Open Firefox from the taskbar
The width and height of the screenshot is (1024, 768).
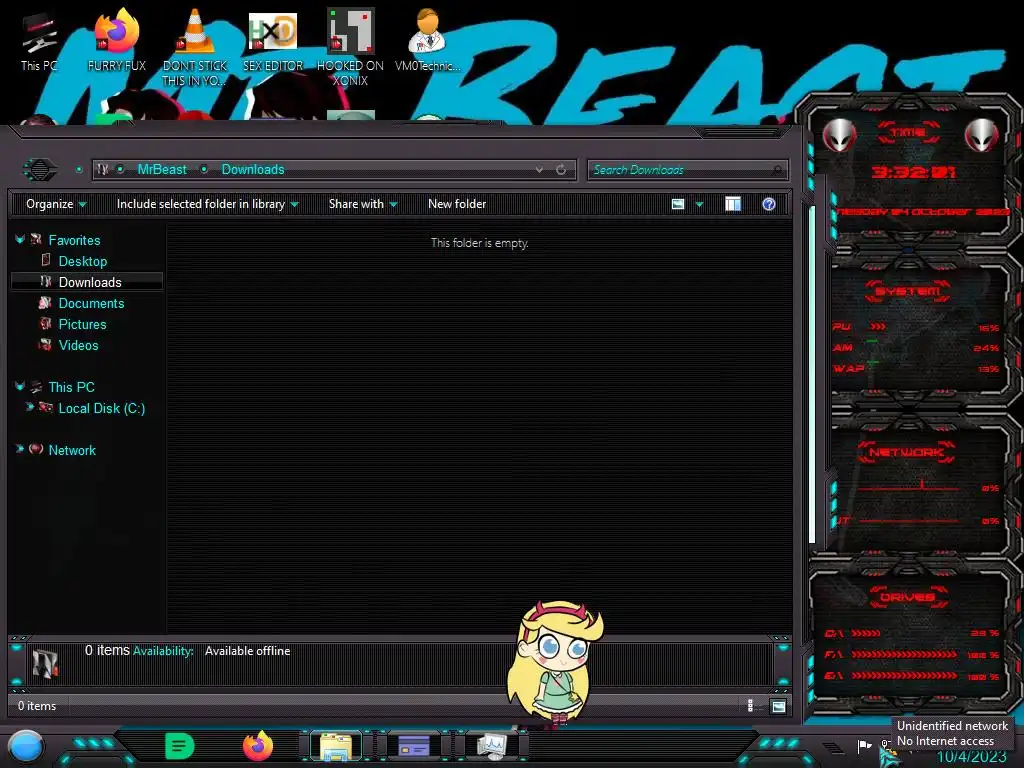click(x=257, y=746)
